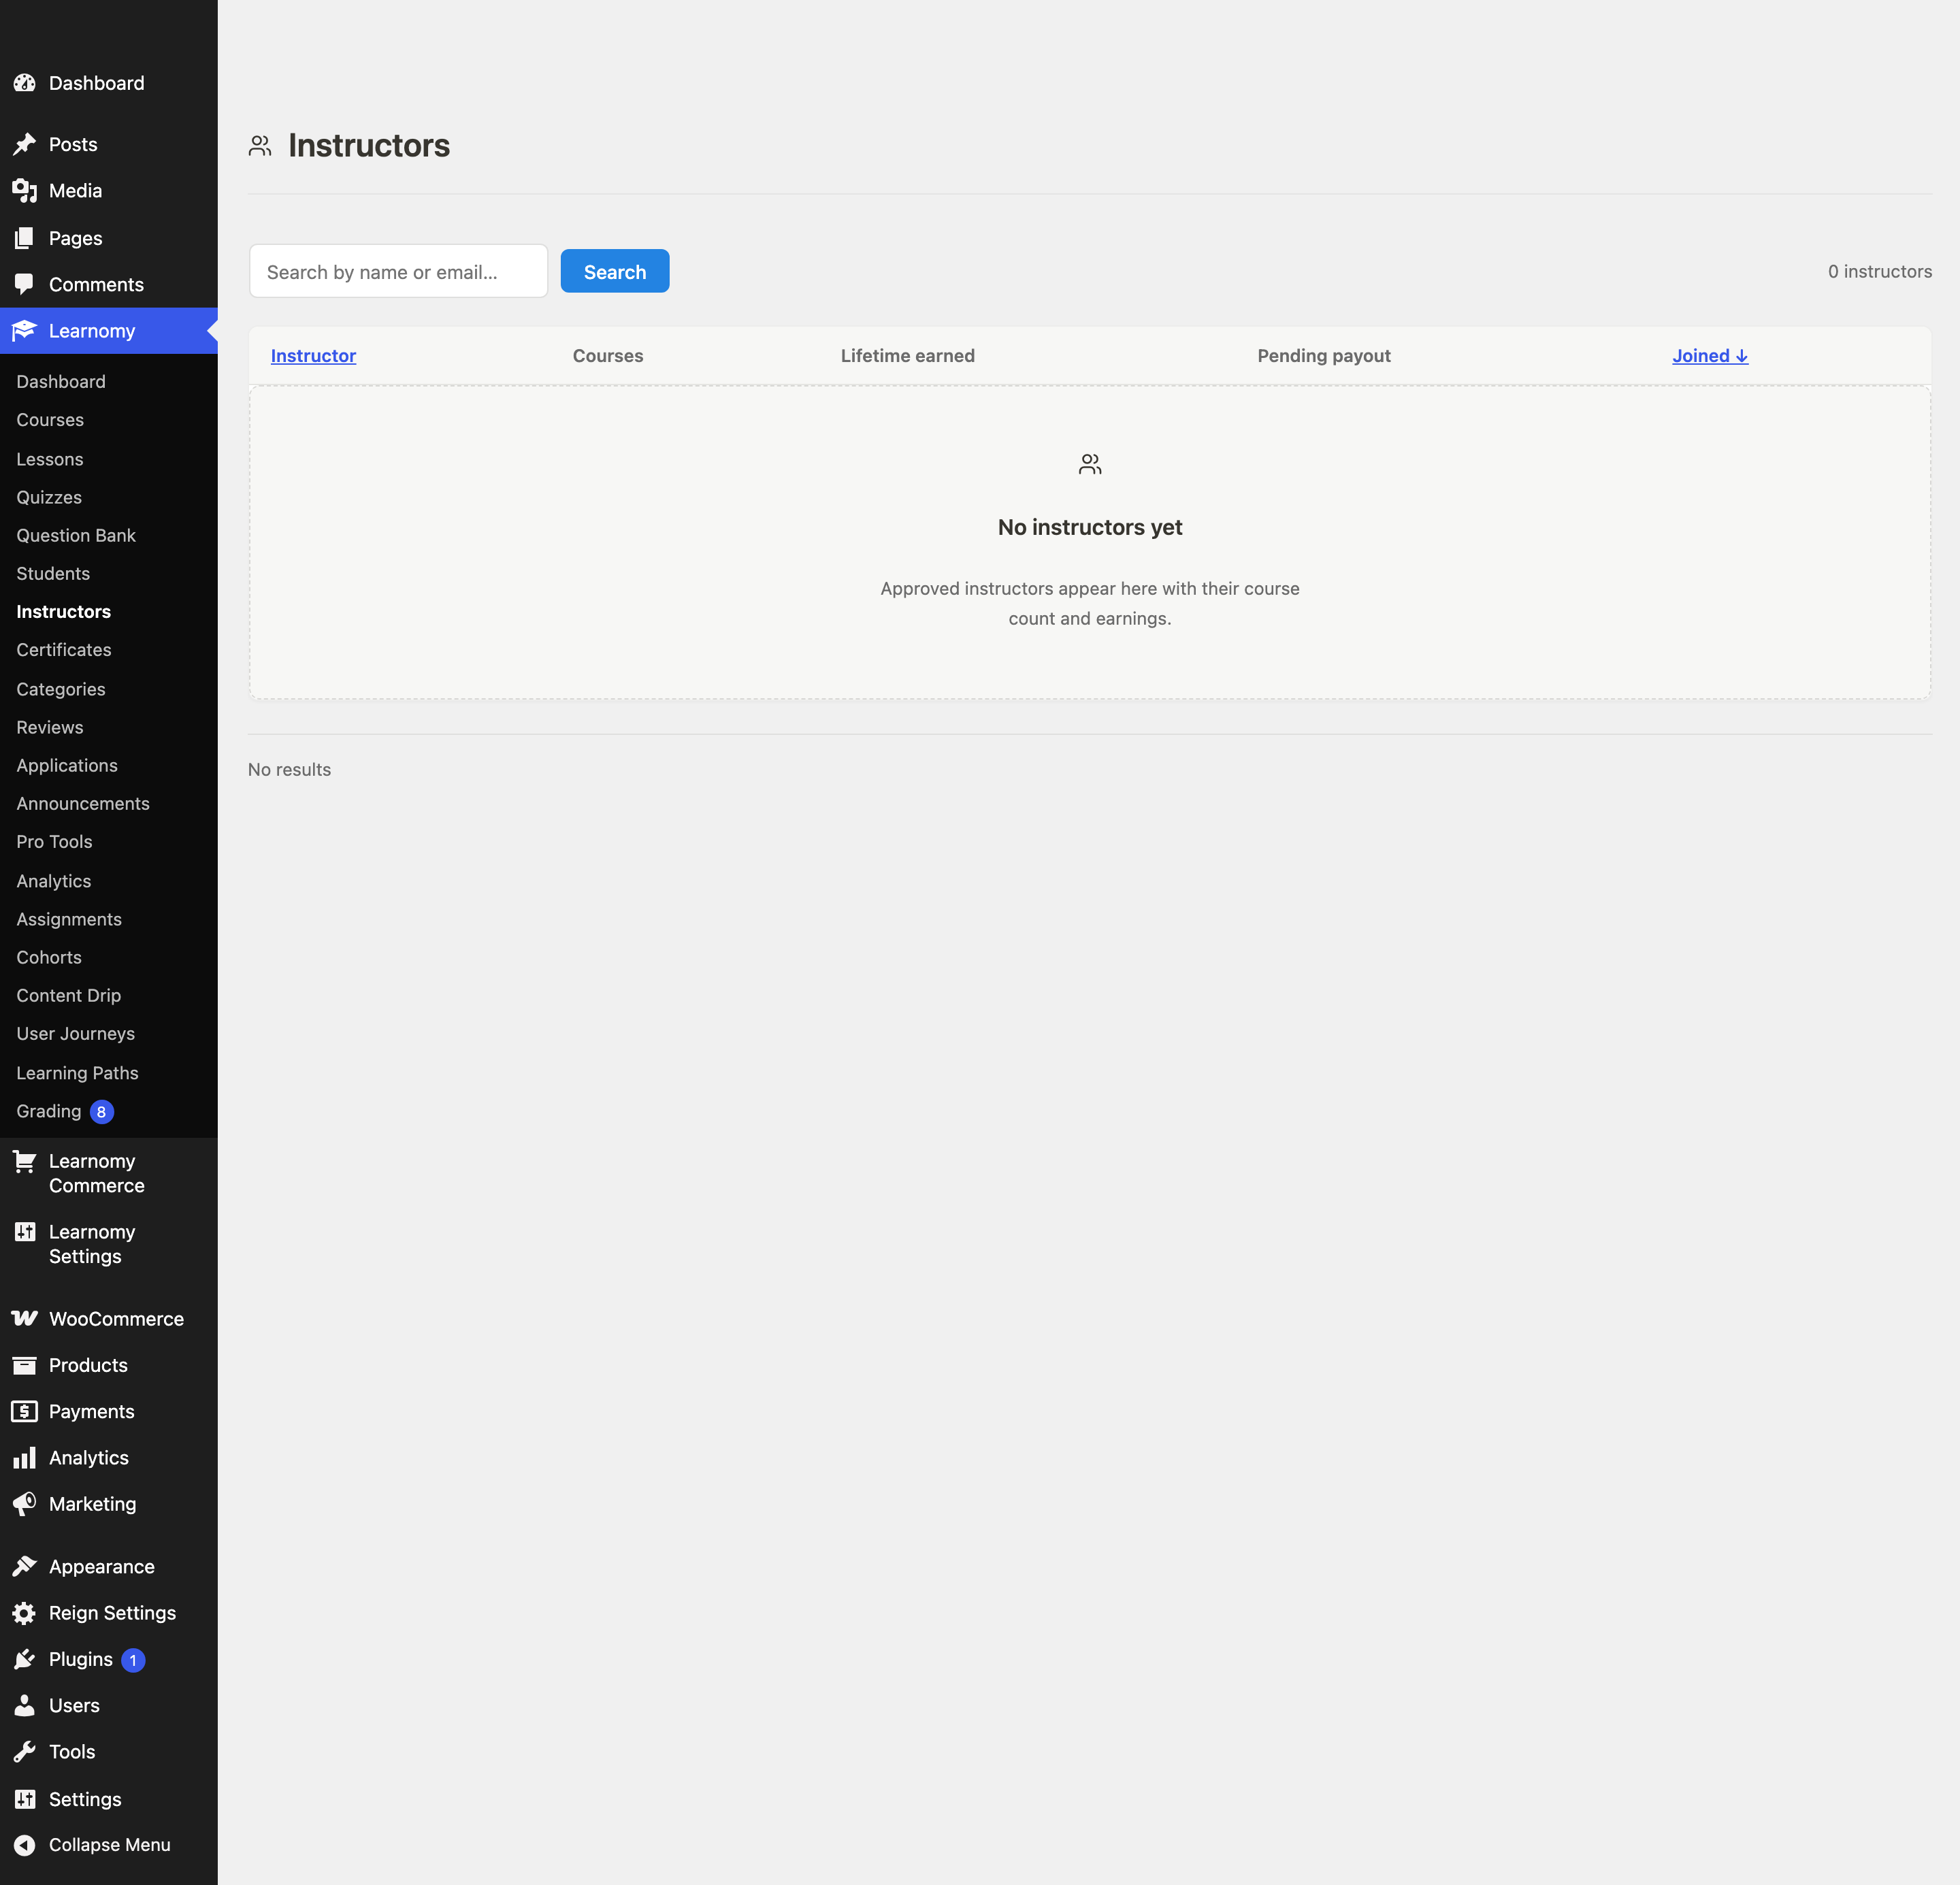The image size is (1960, 1885).
Task: Click the Learnomy Commerce cart icon
Action: (x=24, y=1161)
